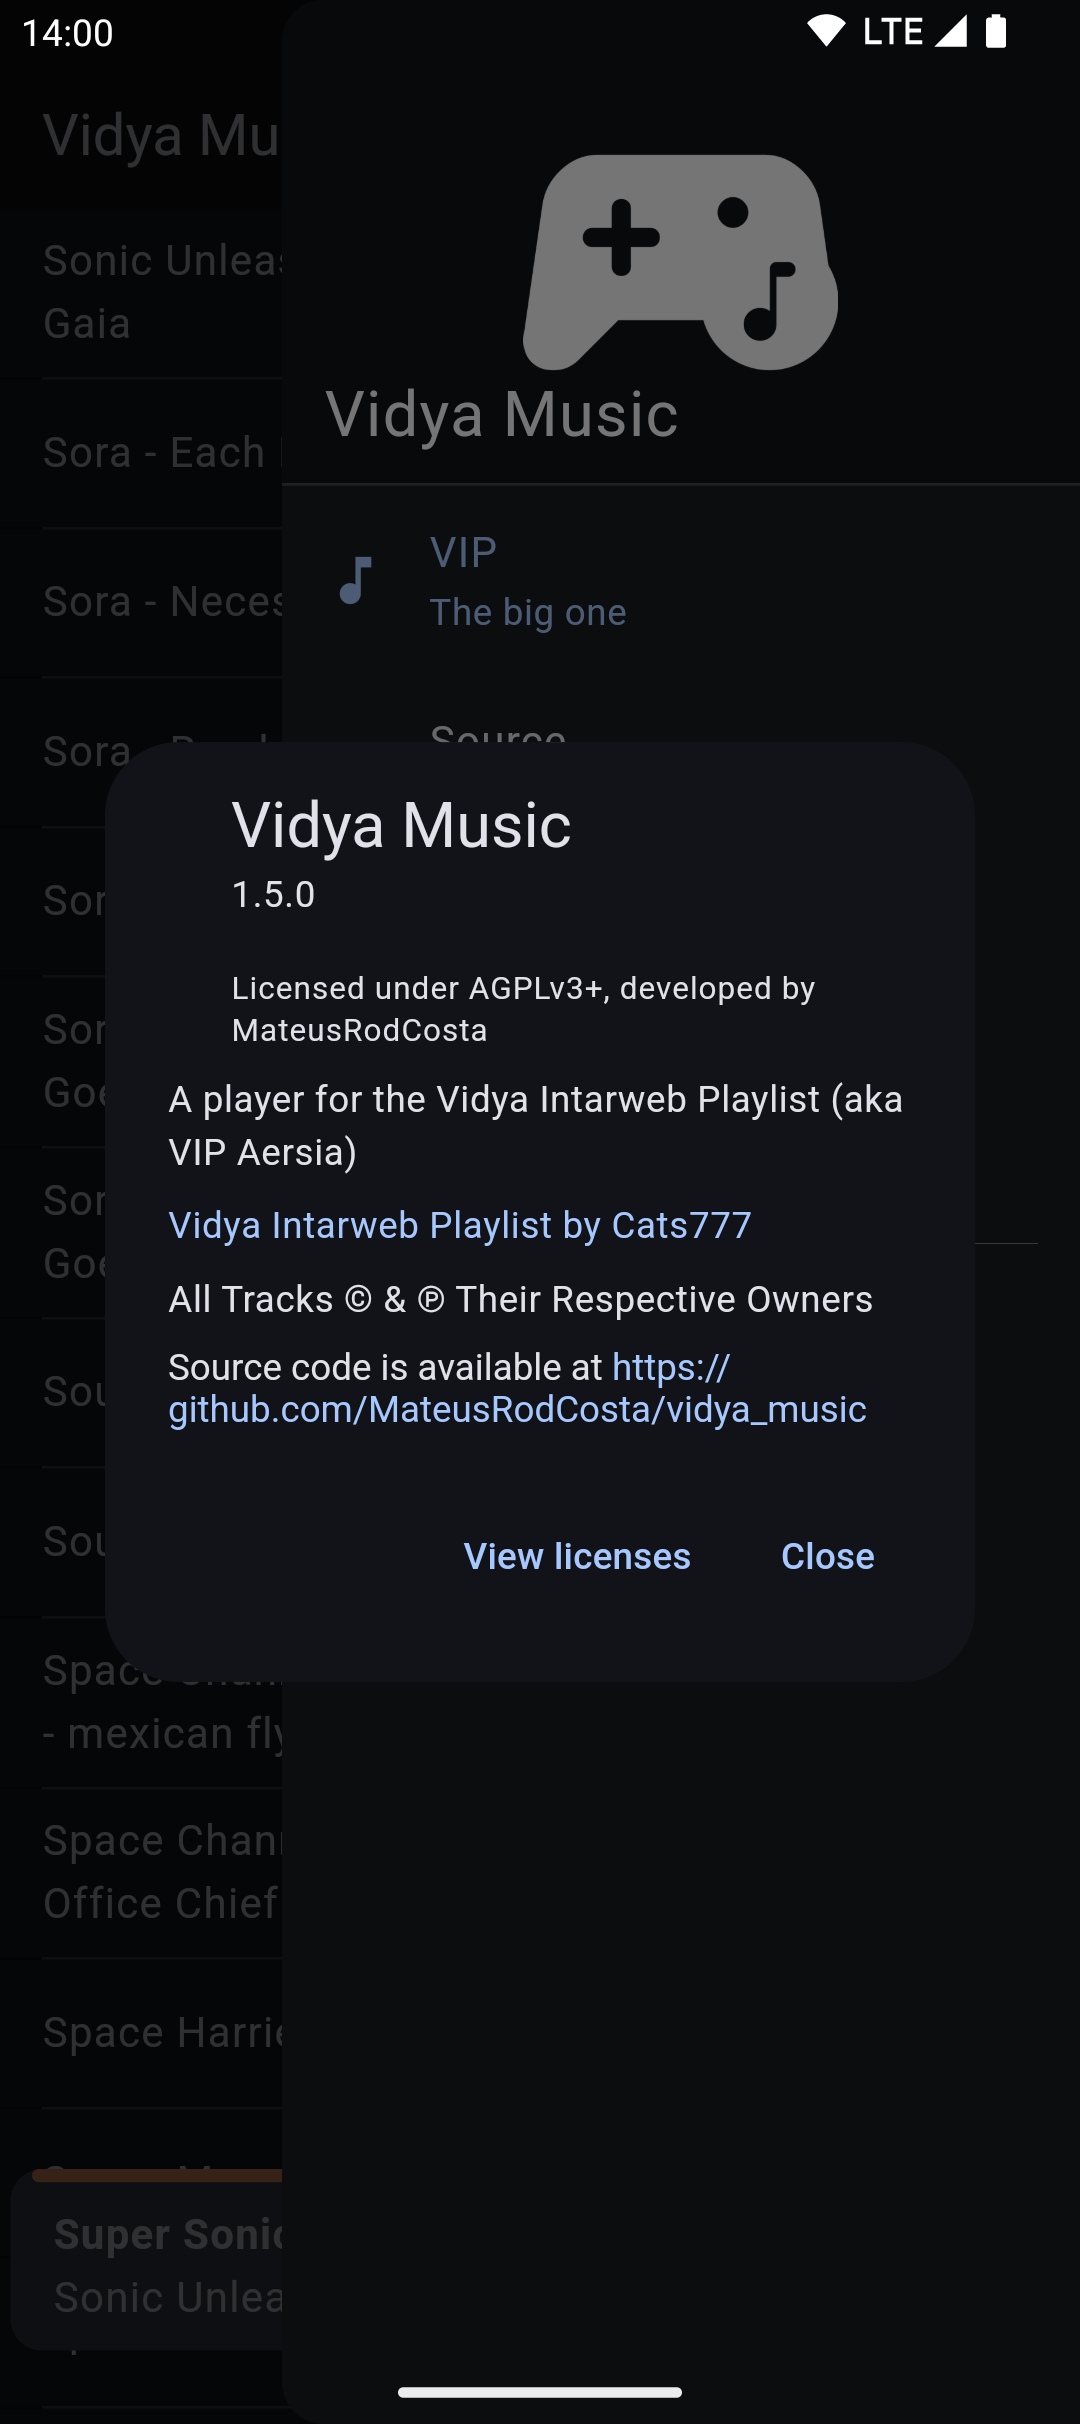Tap the battery icon in status bar

click(x=996, y=32)
